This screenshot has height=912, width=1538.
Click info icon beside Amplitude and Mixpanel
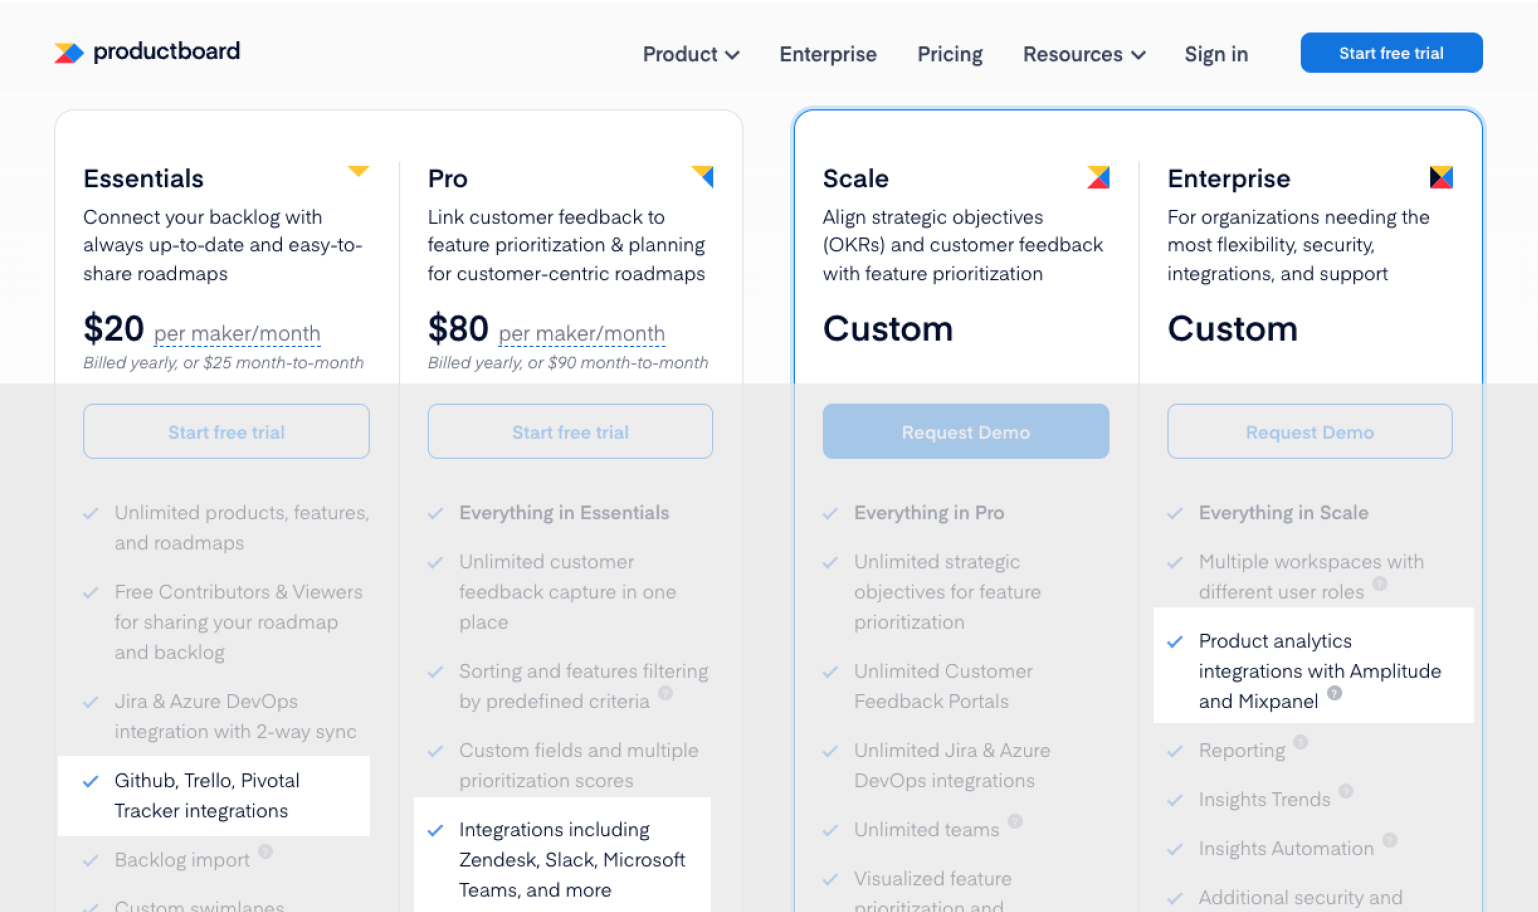[x=1335, y=693]
